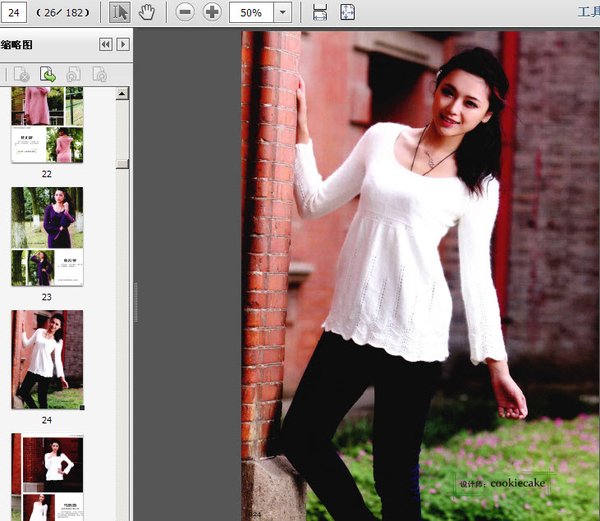Open the Tools panel at top right
The width and height of the screenshot is (600, 521).
[588, 12]
